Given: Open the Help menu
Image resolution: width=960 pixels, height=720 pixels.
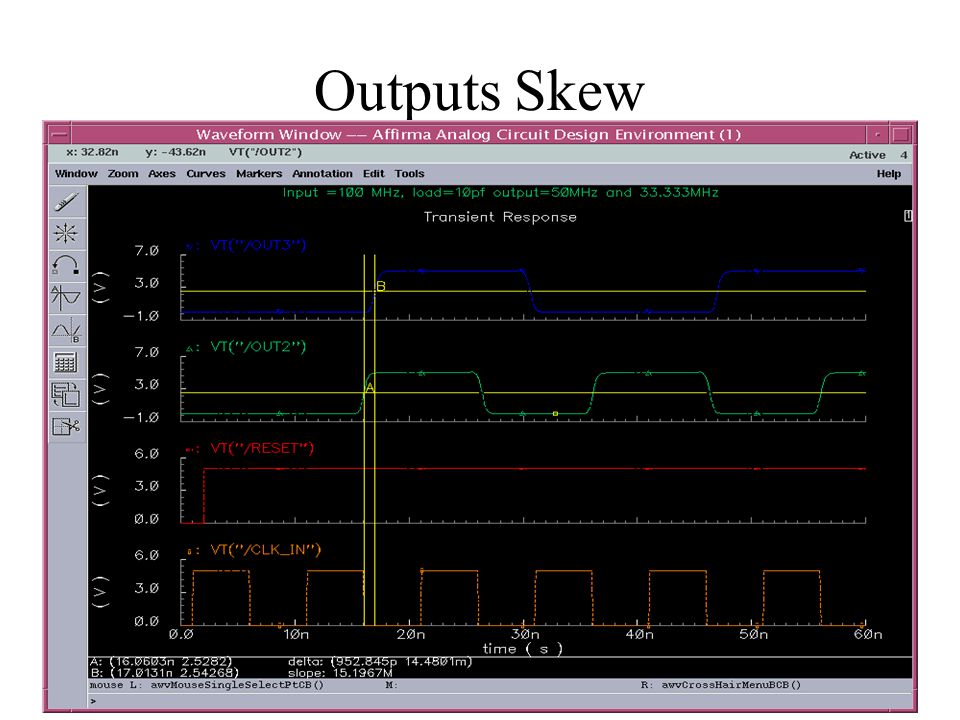Looking at the screenshot, I should pyautogui.click(x=888, y=174).
